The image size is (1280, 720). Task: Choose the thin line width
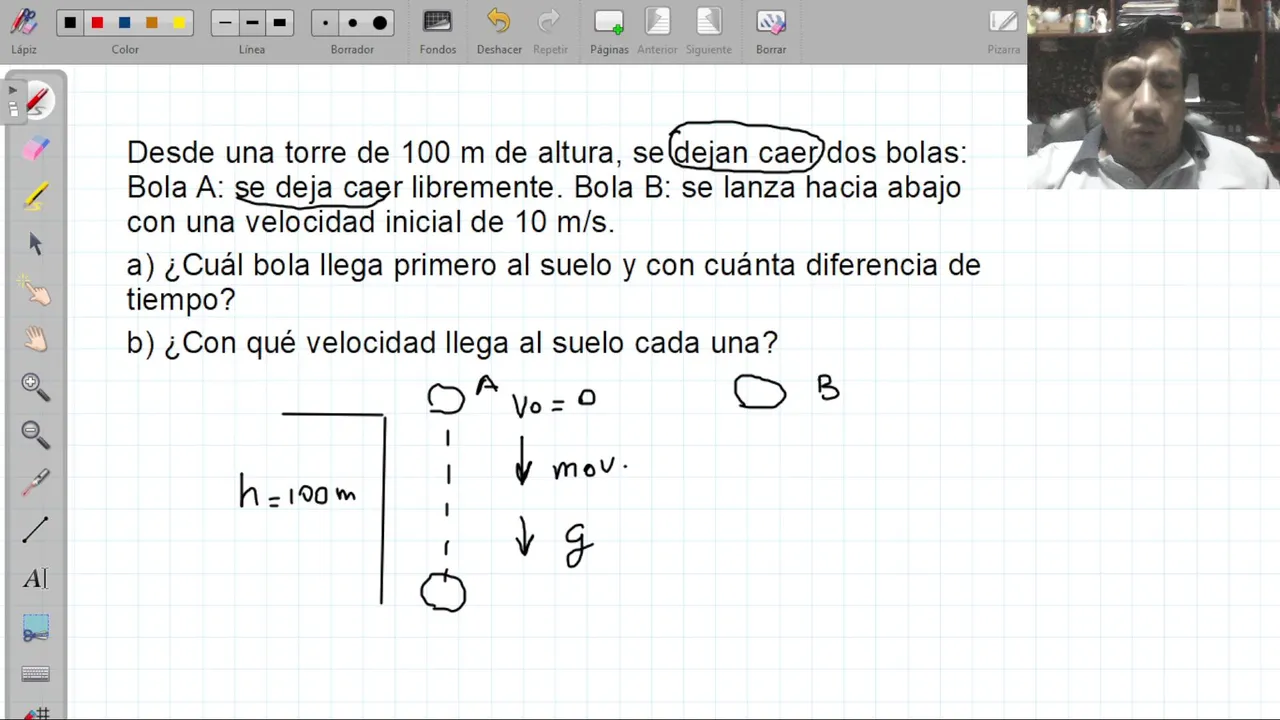pos(225,23)
